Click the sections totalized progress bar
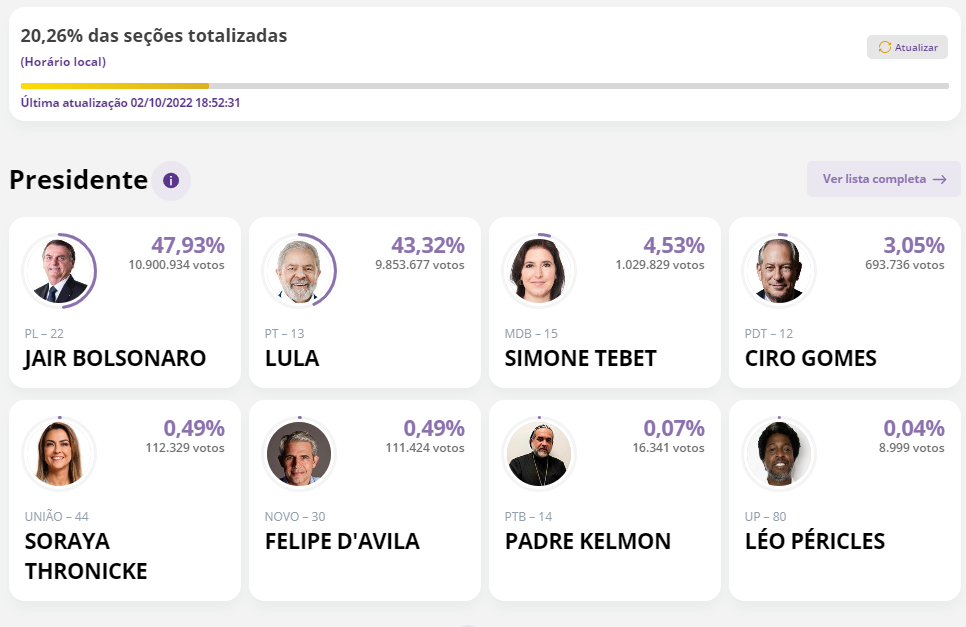The height and width of the screenshot is (627, 966). [484, 86]
